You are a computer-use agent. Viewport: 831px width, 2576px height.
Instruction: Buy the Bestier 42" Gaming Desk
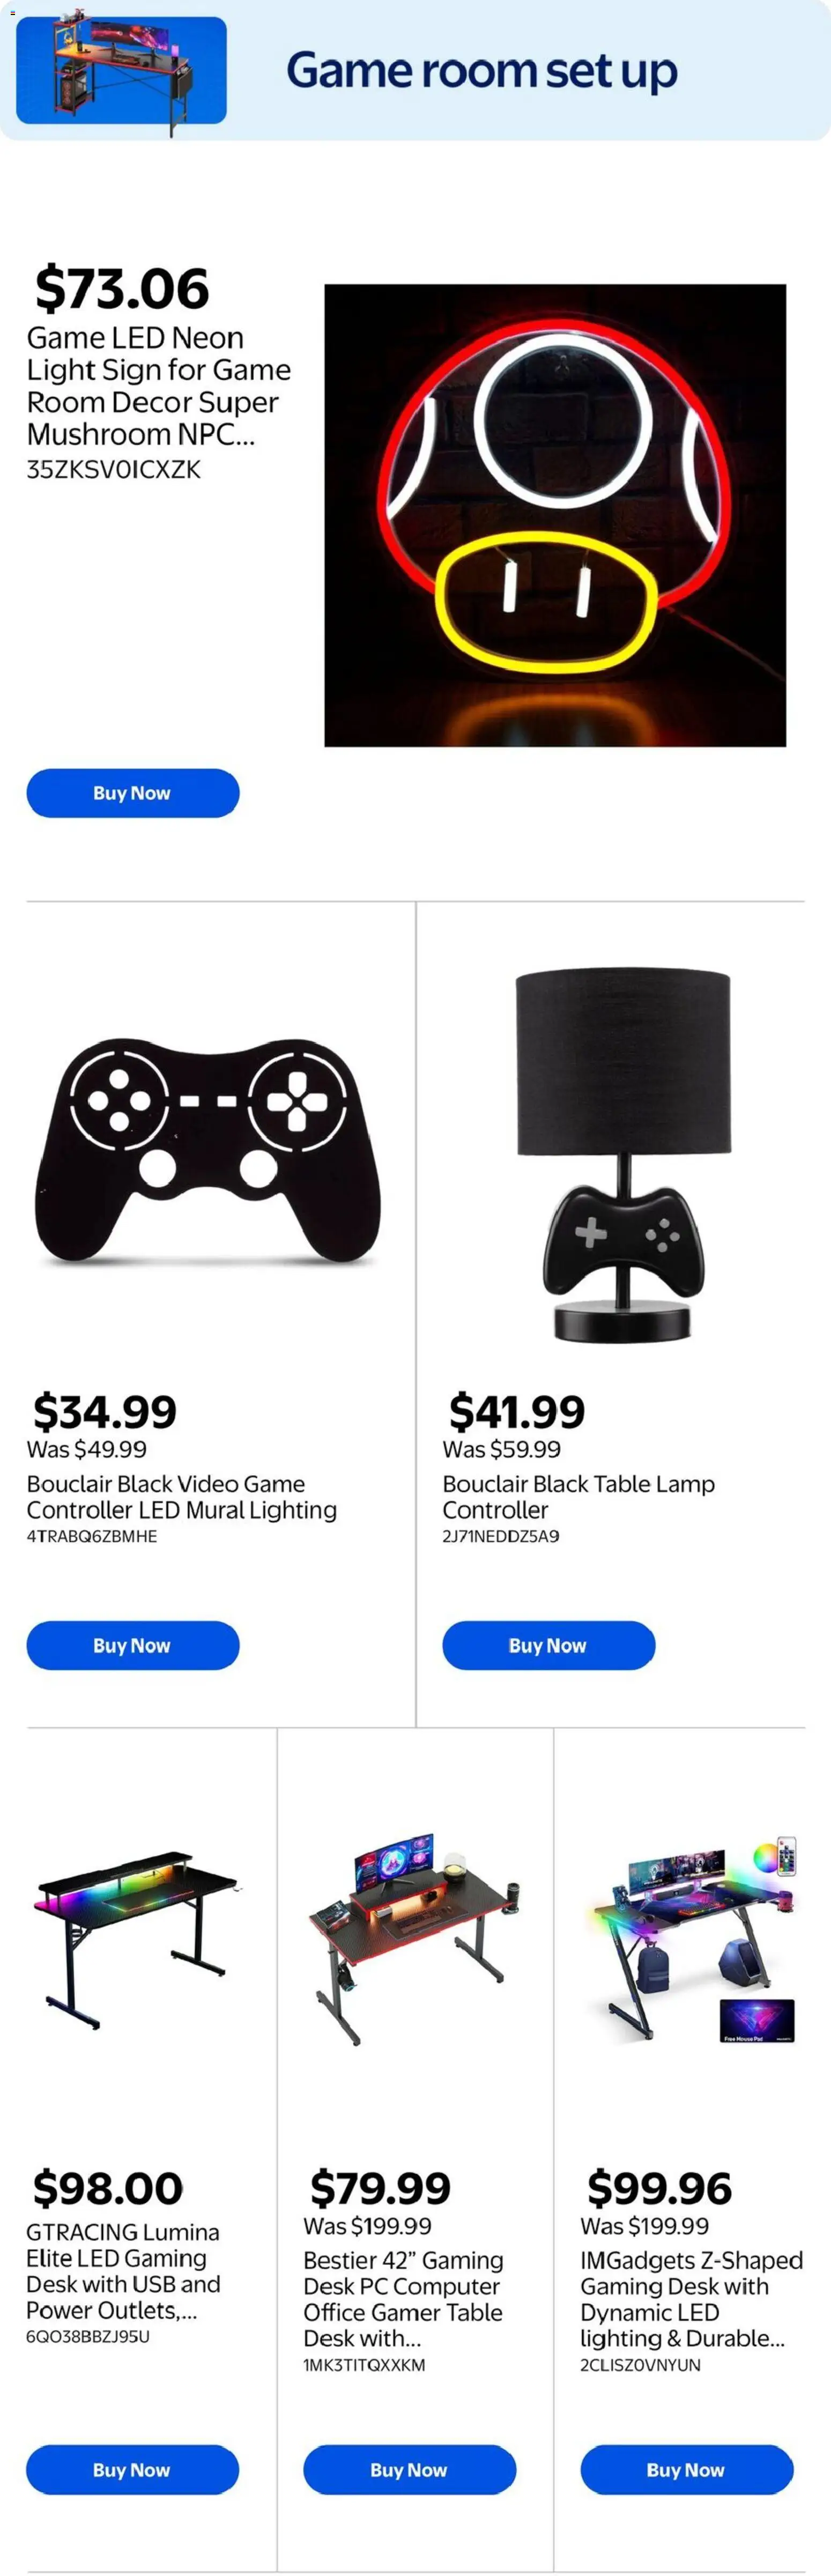[x=410, y=2469]
